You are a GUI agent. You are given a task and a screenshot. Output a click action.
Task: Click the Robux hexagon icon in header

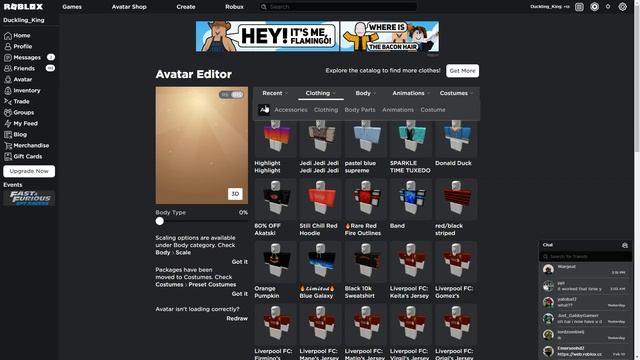[x=594, y=7]
